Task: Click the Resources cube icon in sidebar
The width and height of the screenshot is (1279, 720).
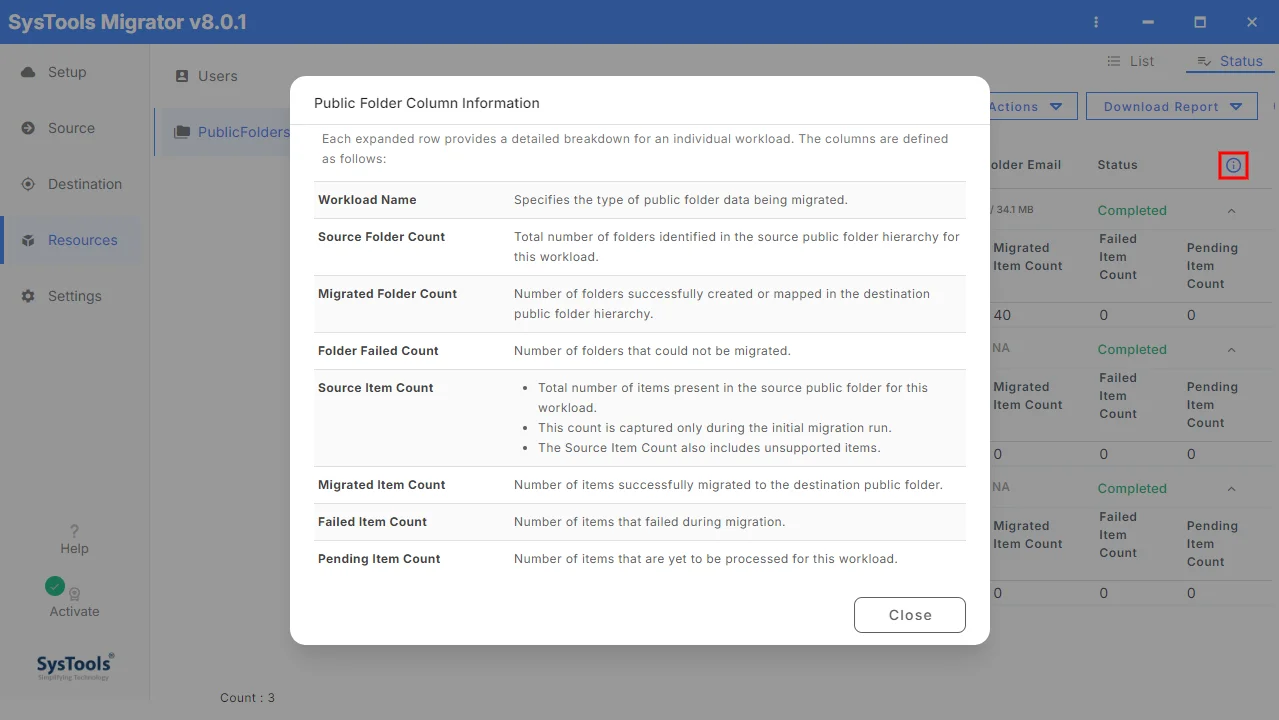Action: point(28,240)
